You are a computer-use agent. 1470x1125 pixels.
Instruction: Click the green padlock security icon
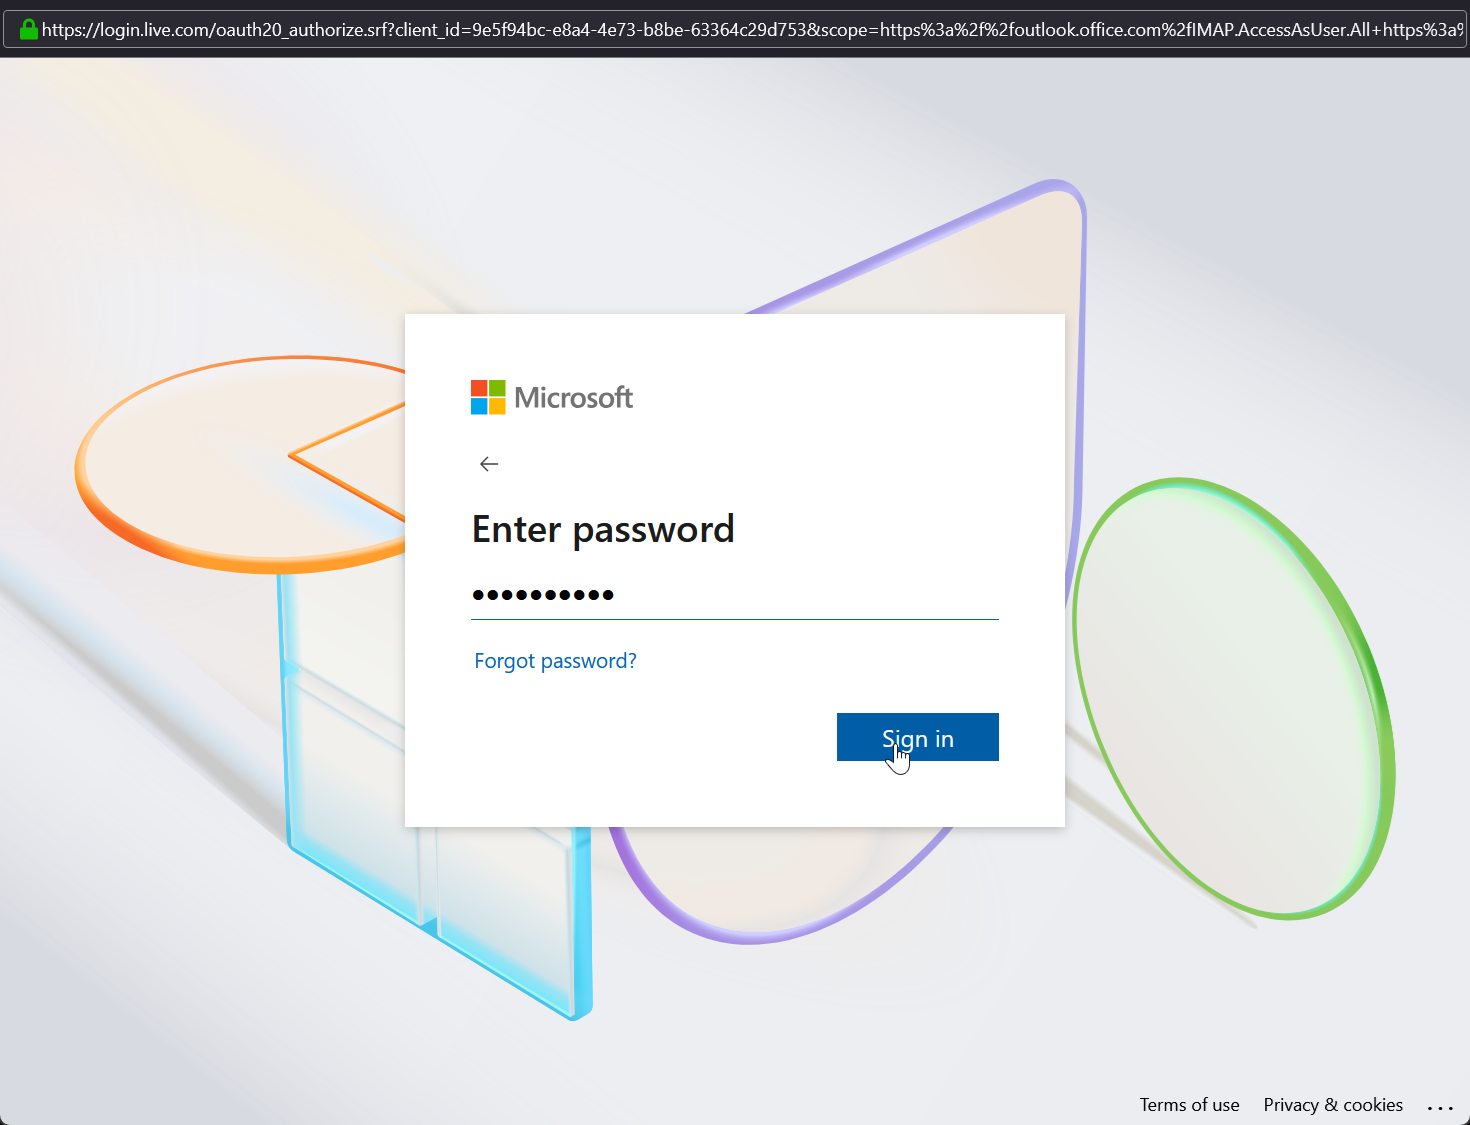pos(29,29)
